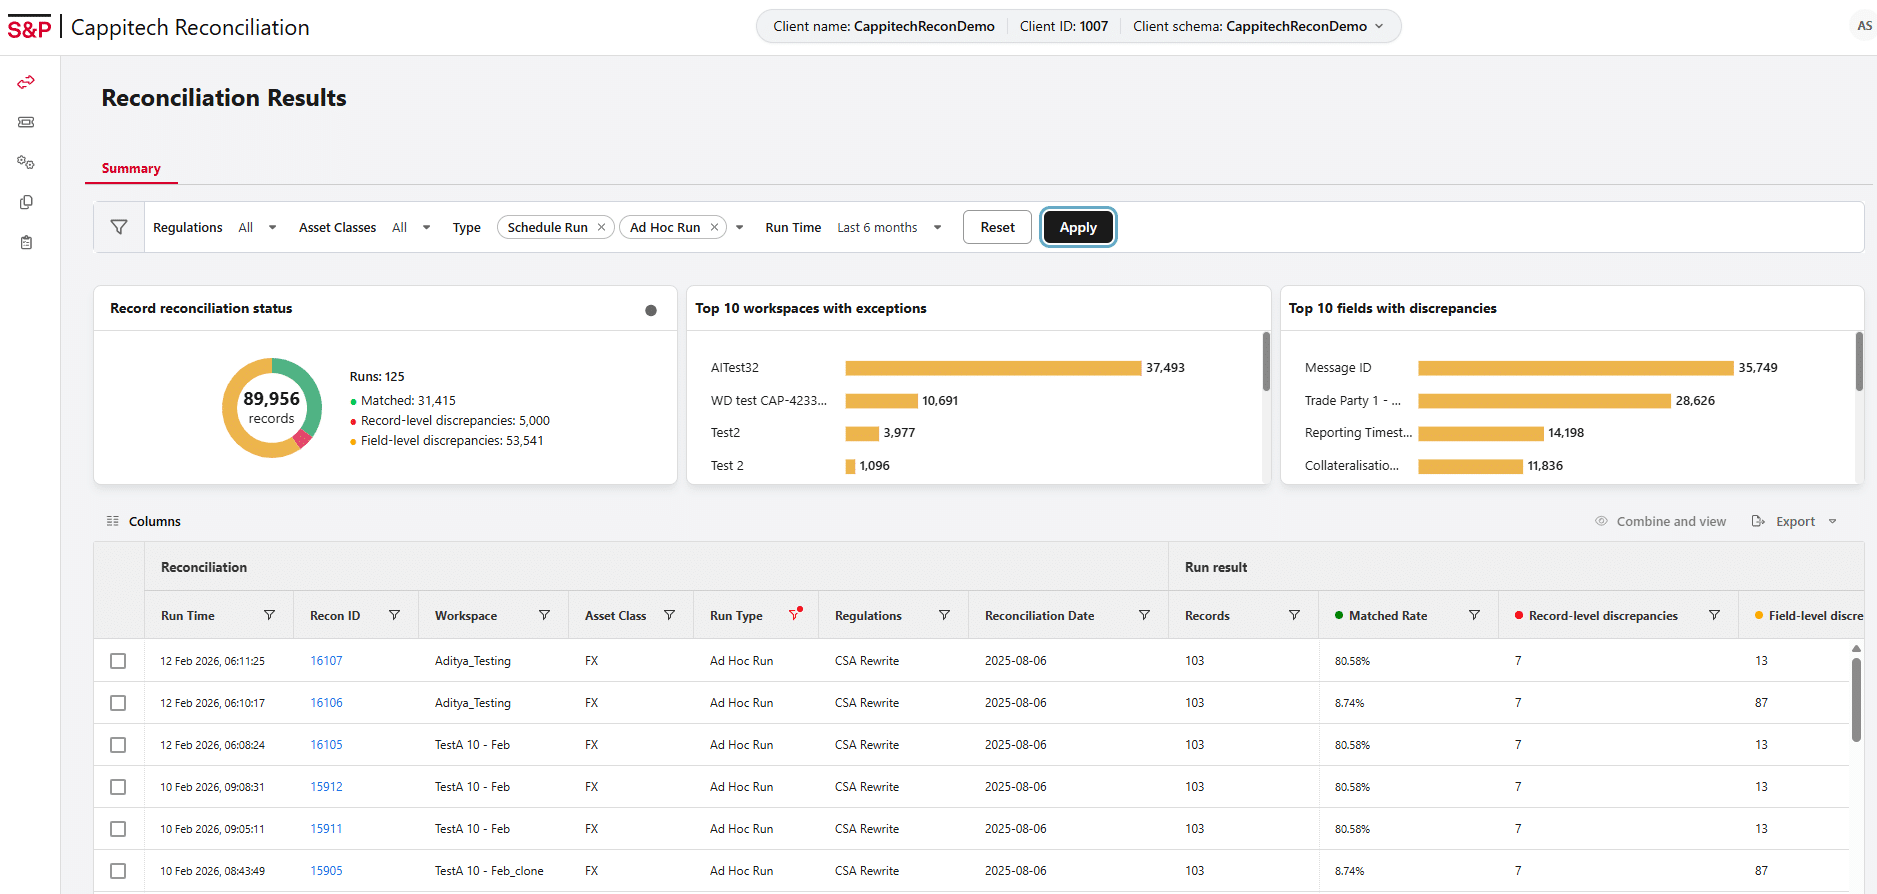Click the Run Type column filter icon
Screen dimensions: 1877x894
coord(795,615)
